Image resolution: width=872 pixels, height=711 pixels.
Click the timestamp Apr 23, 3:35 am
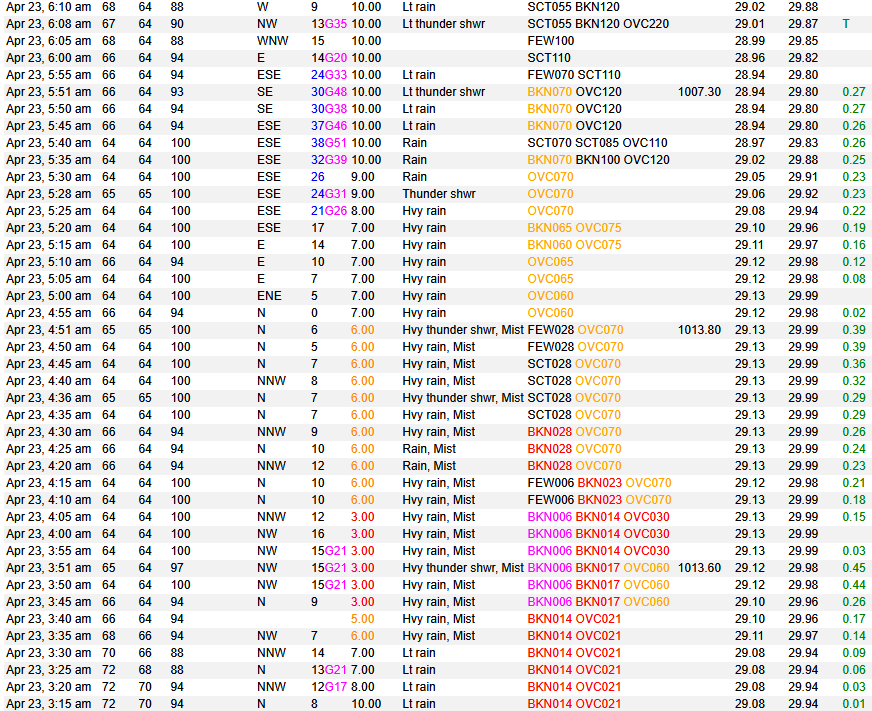point(48,635)
